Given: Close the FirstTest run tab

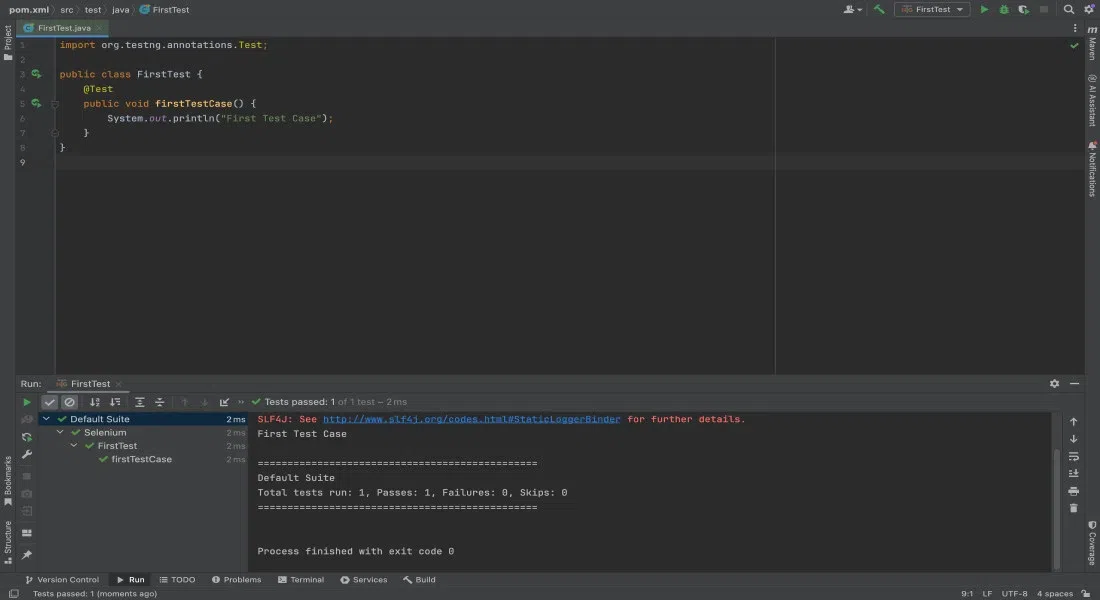Looking at the screenshot, I should [119, 384].
